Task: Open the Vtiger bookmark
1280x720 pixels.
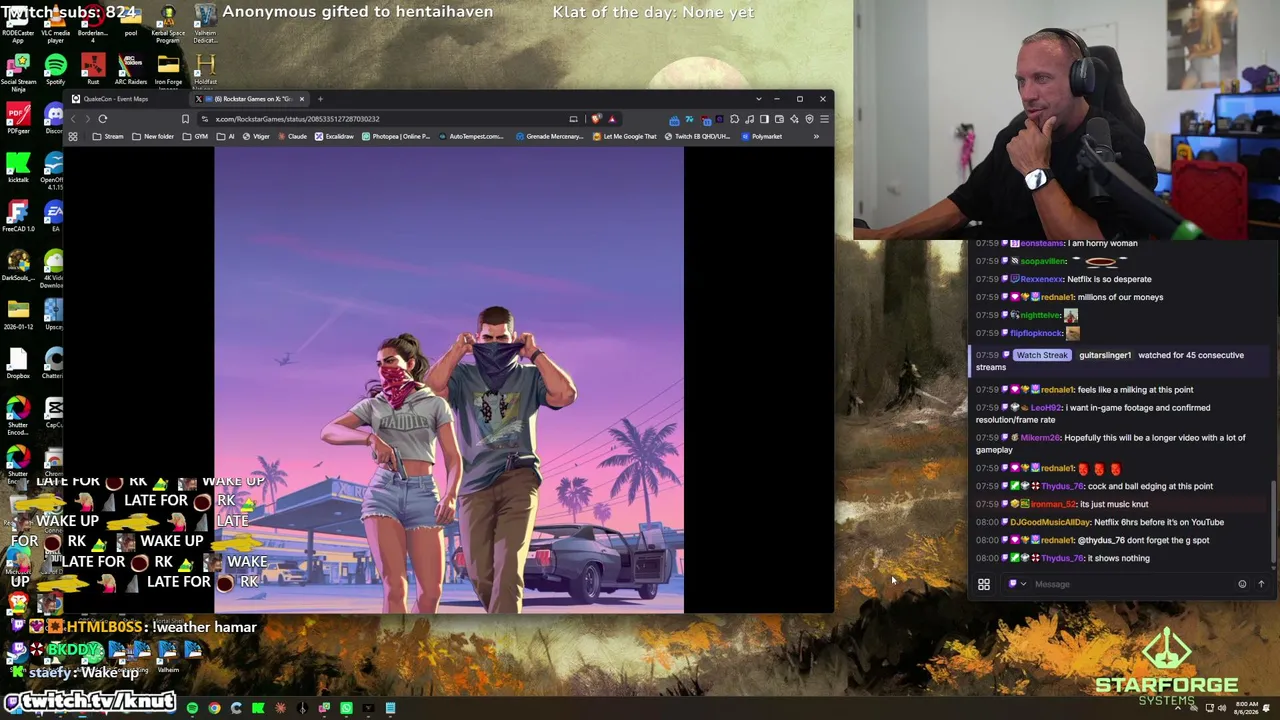Action: pos(257,136)
